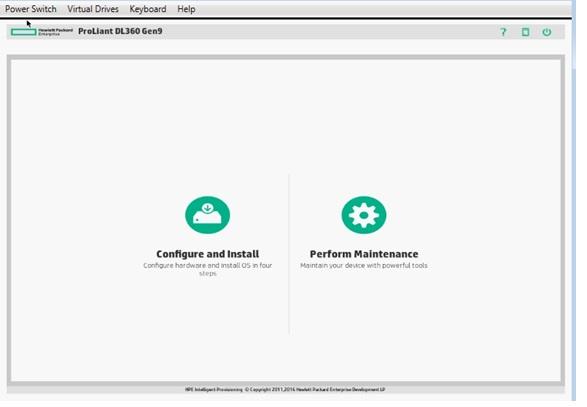Open the Virtual Drives menu
Image resolution: width=587 pixels, height=407 pixels.
(93, 9)
